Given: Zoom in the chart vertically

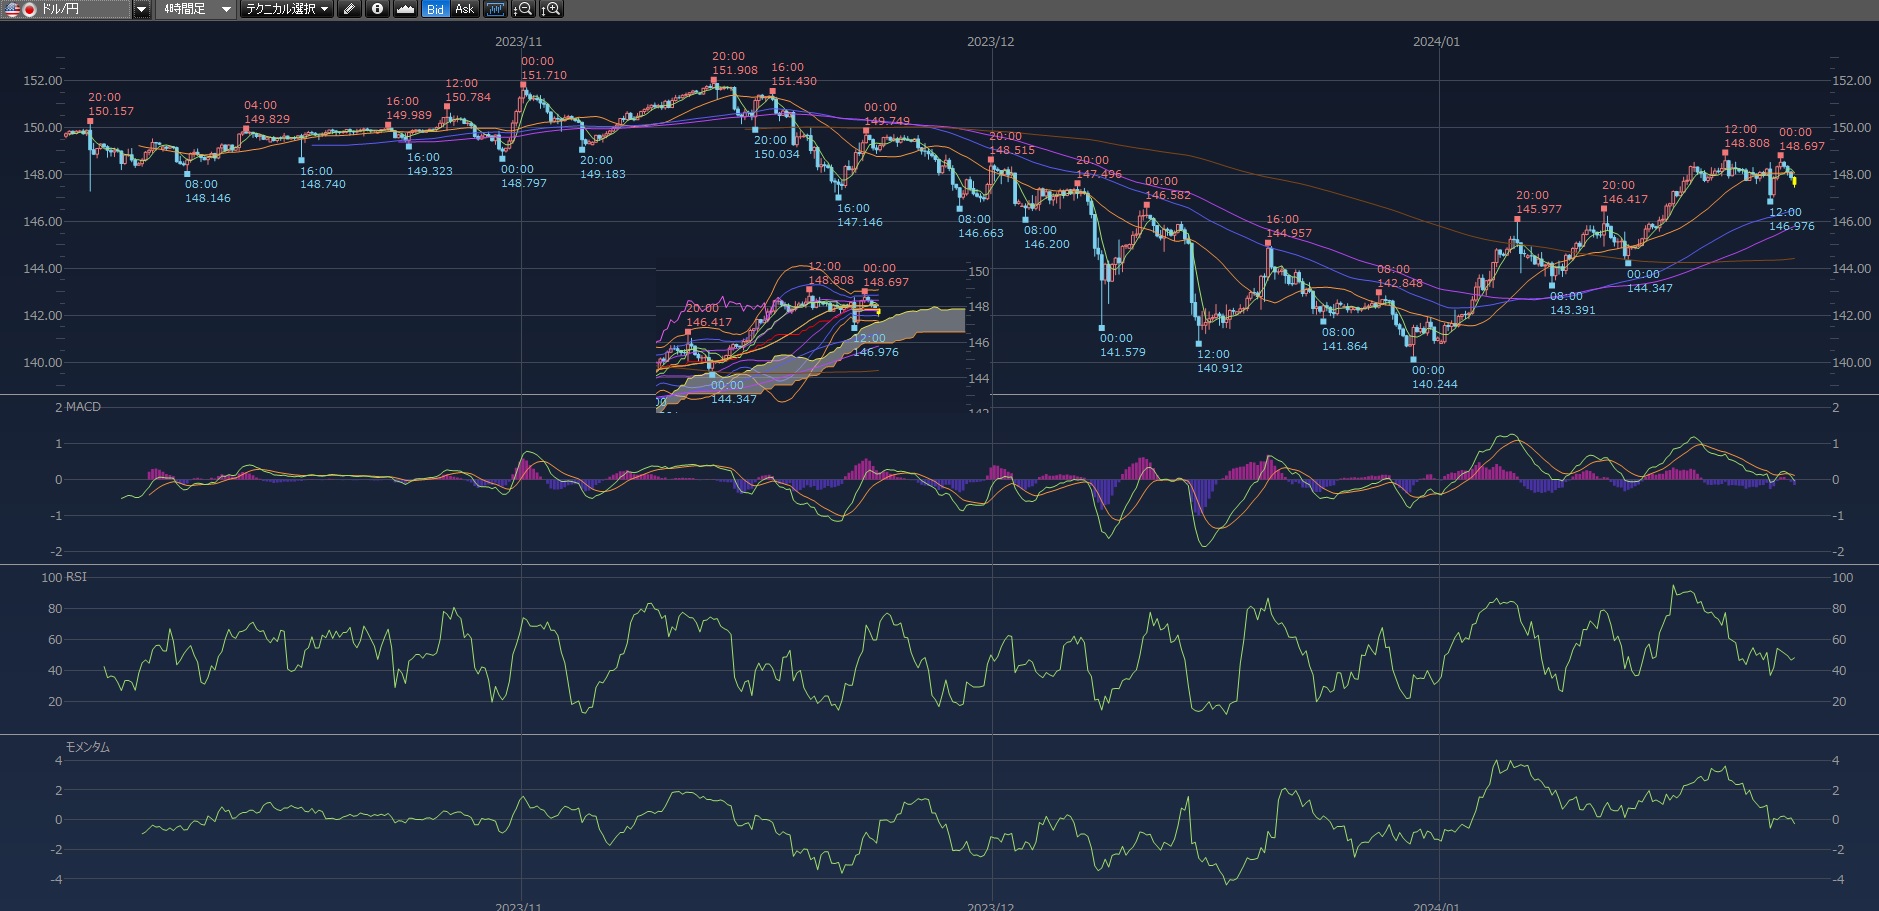Looking at the screenshot, I should click(551, 9).
